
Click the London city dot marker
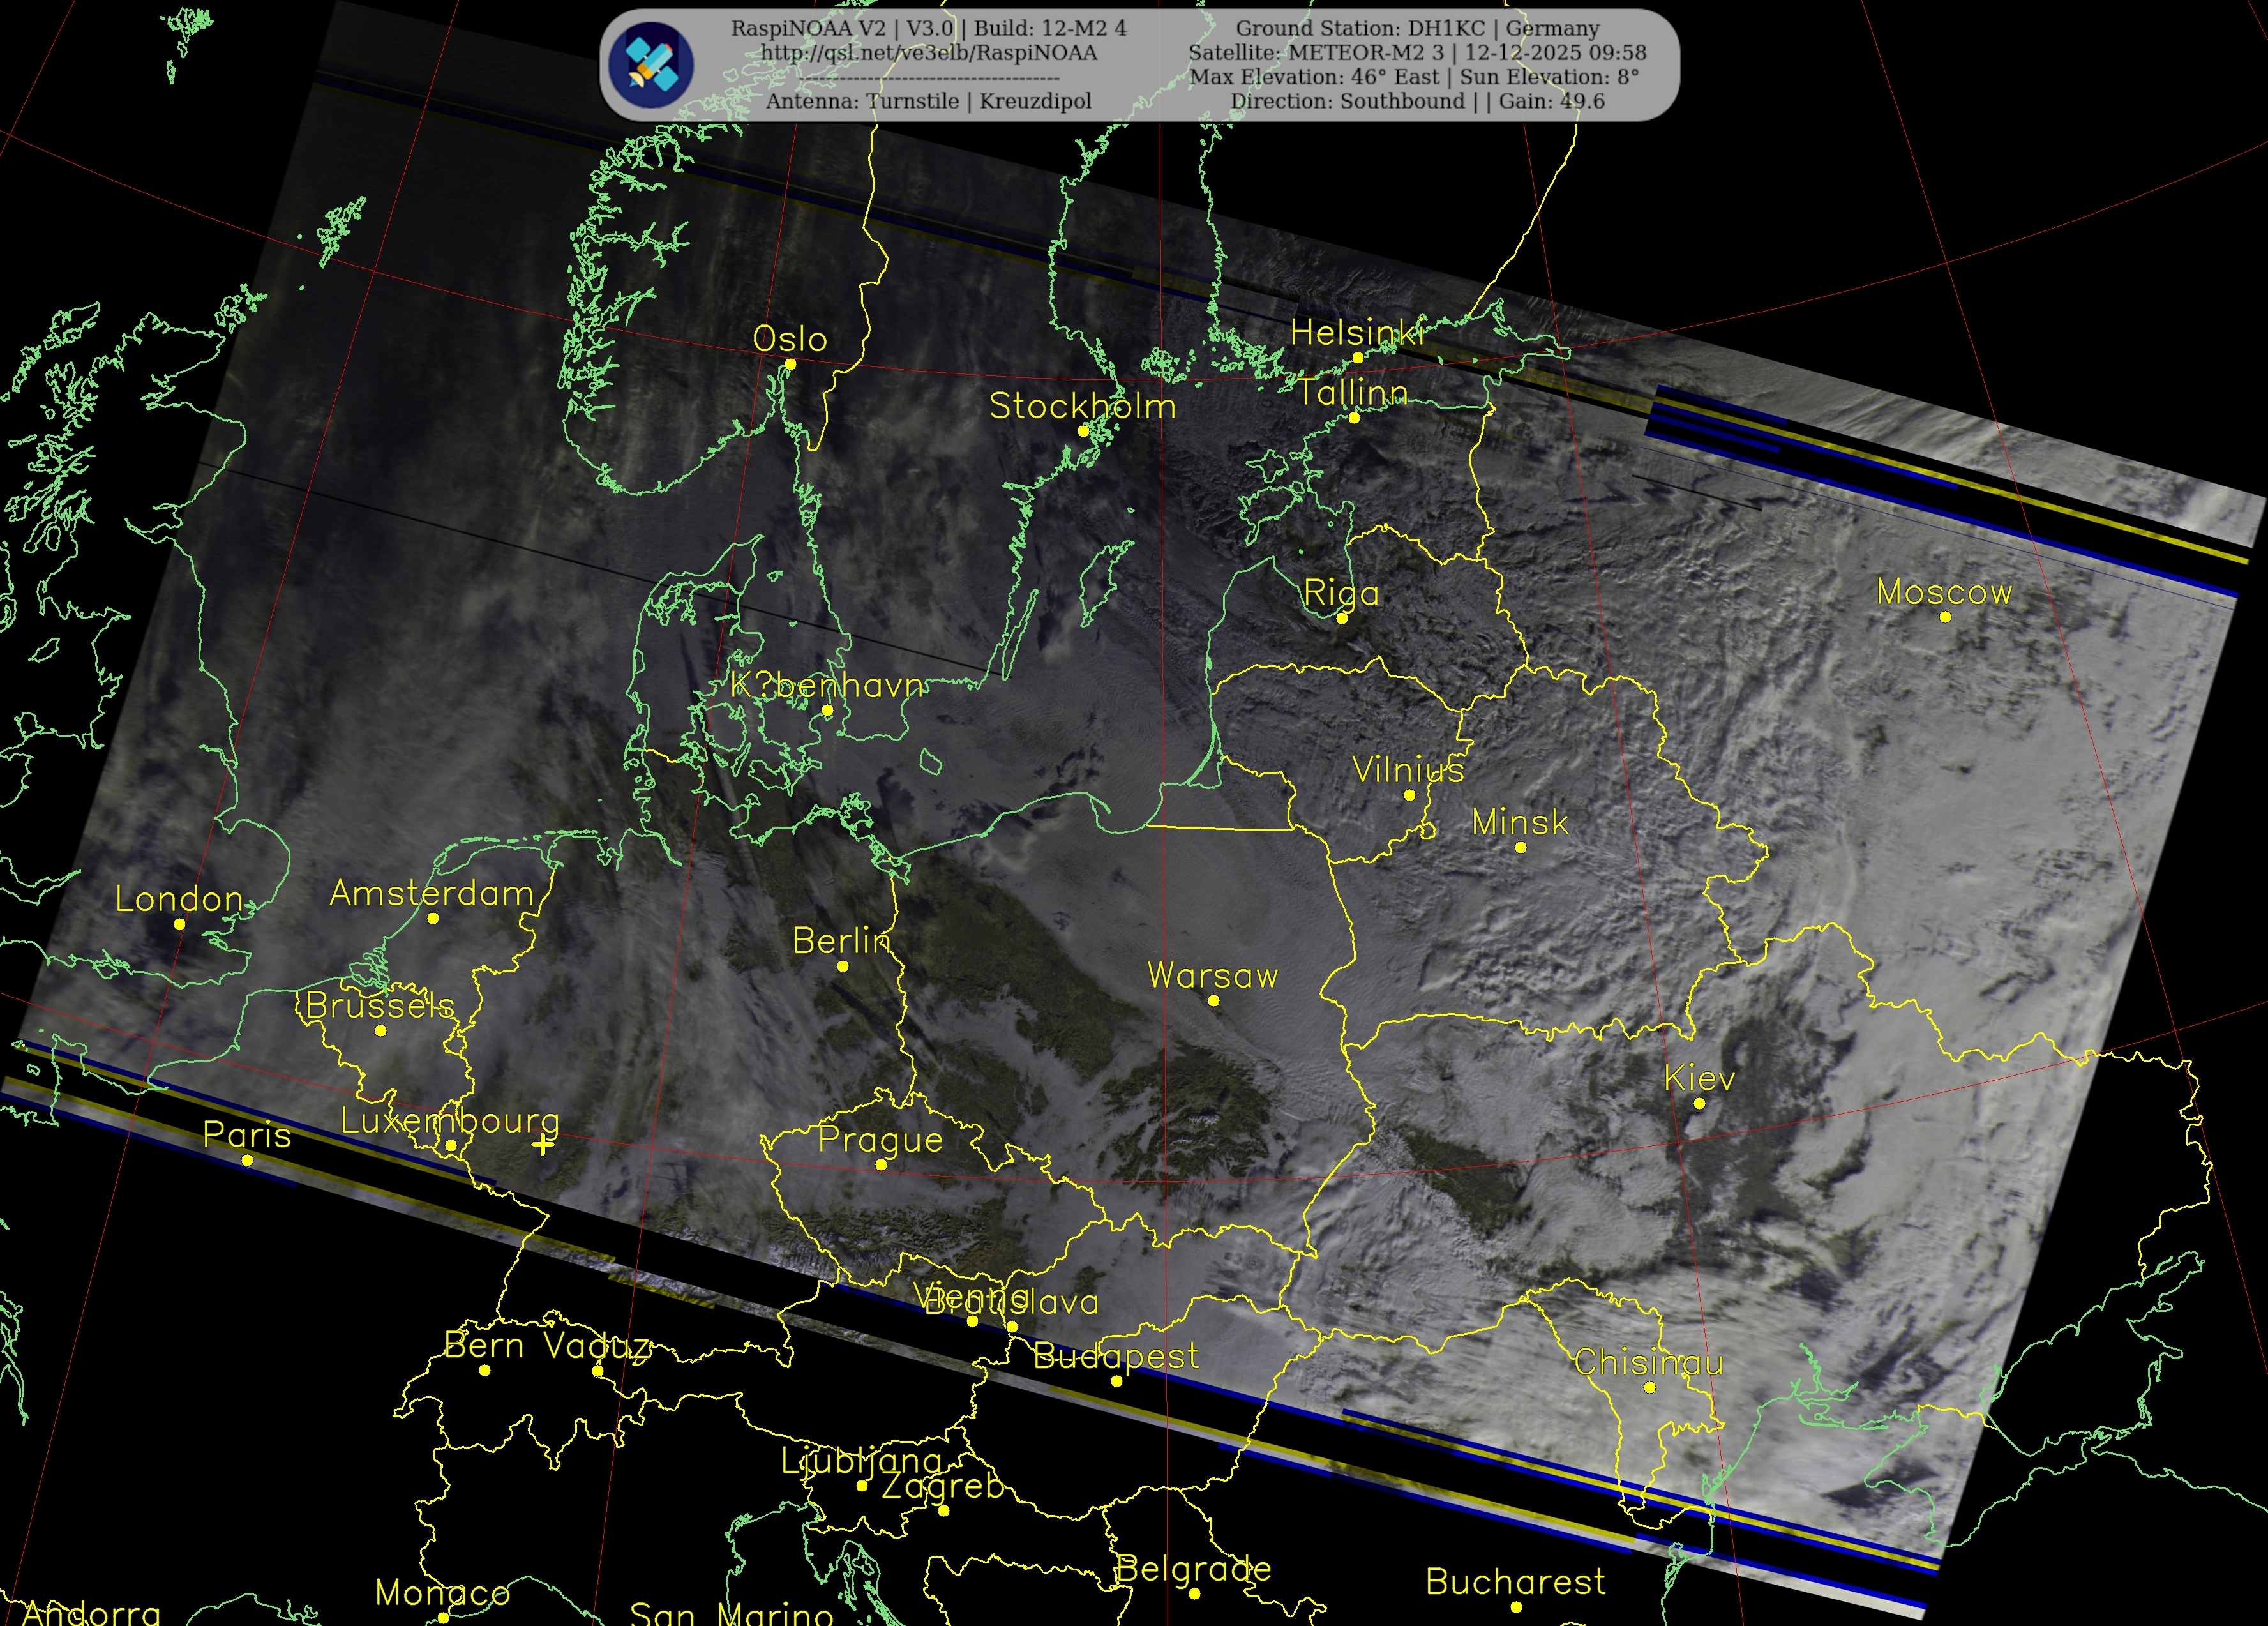(180, 924)
